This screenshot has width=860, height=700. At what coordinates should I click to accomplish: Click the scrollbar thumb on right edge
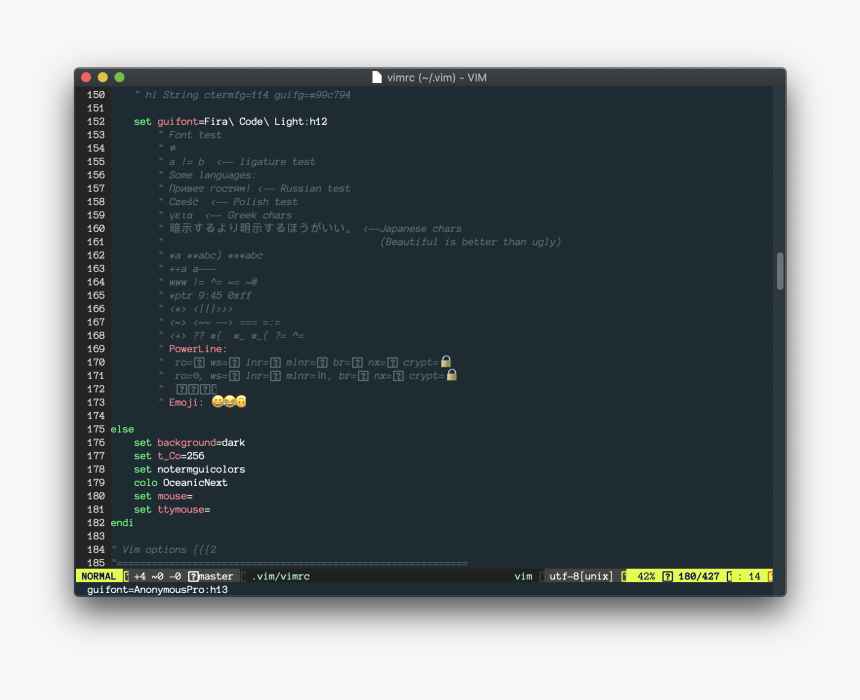click(x=779, y=270)
